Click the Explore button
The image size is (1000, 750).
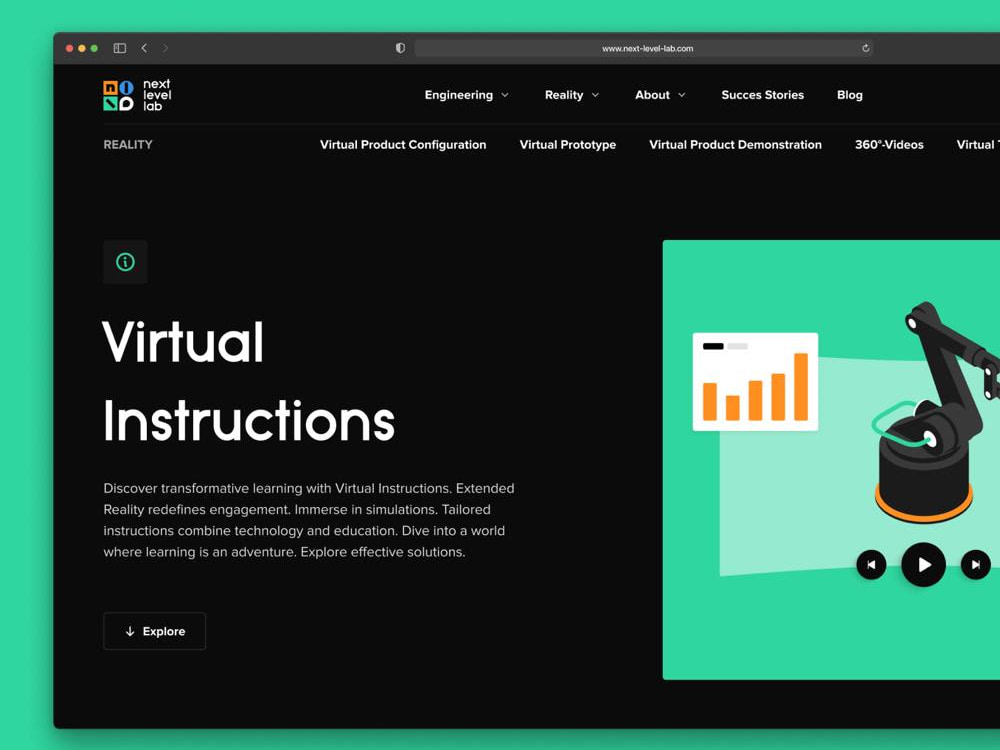(154, 631)
